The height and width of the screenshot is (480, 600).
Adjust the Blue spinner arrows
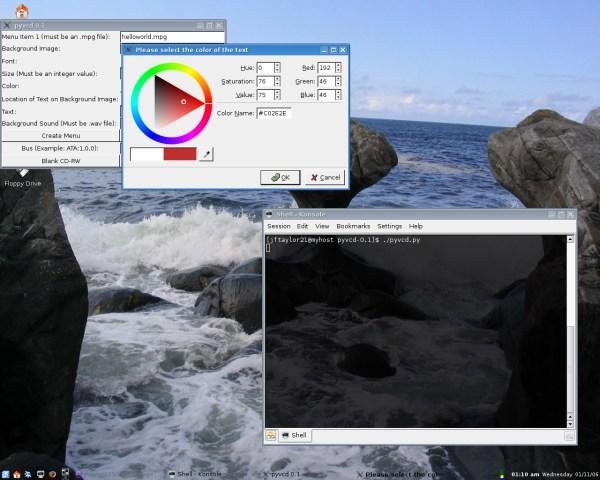[338, 95]
